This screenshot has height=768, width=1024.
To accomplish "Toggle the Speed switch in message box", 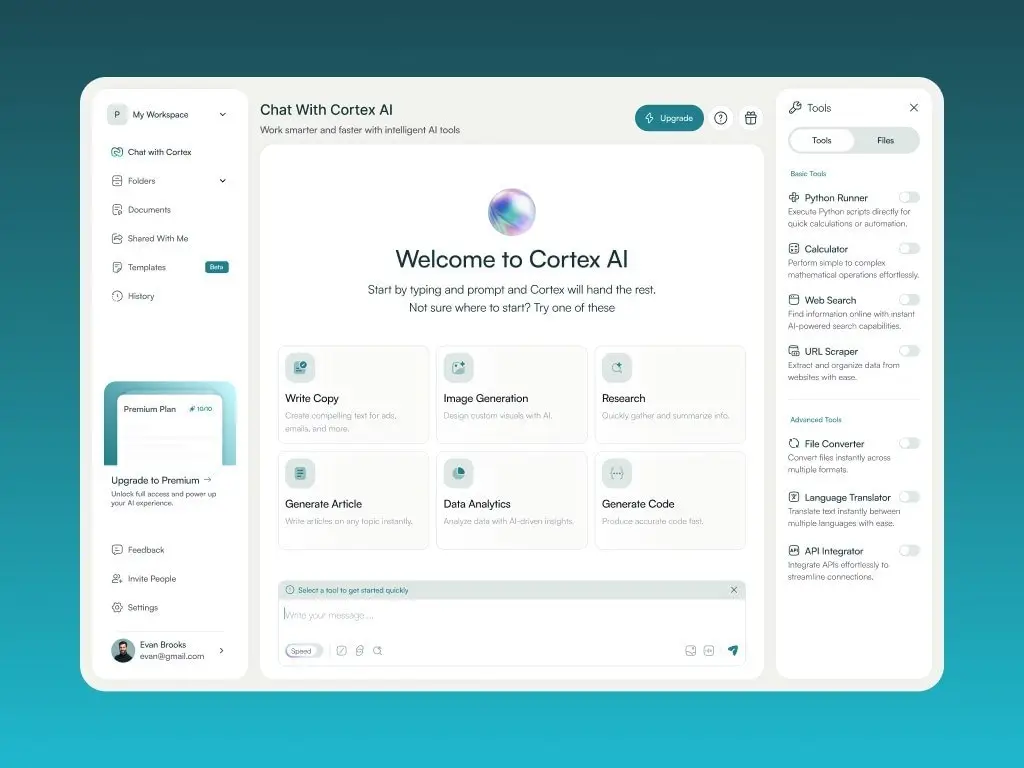I will 304,651.
